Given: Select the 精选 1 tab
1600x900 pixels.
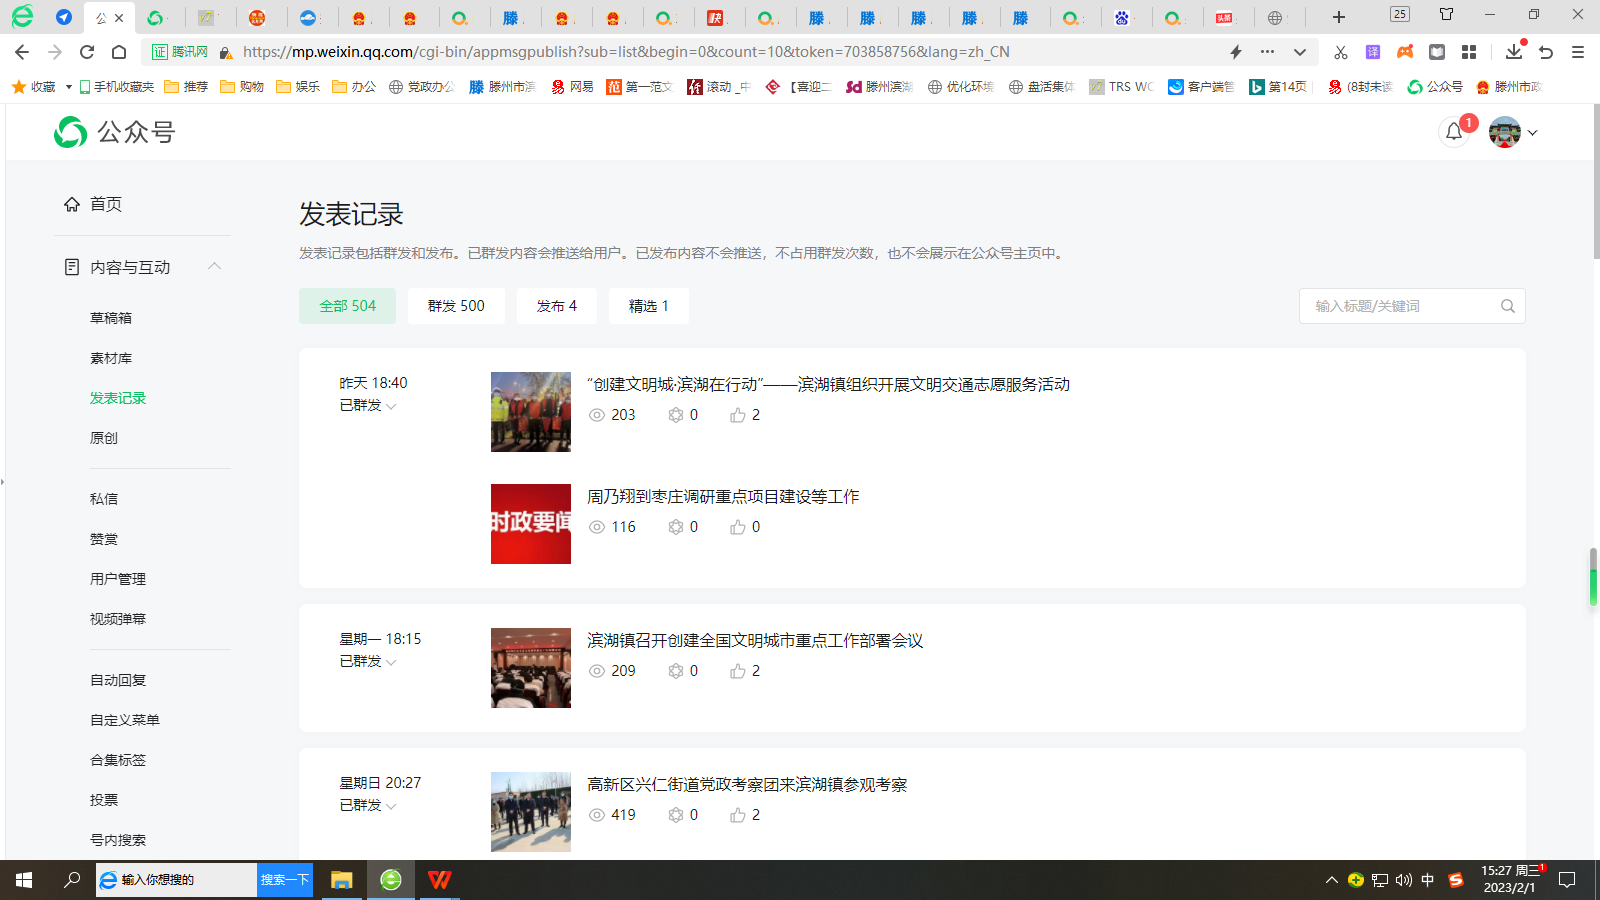Looking at the screenshot, I should coord(648,306).
